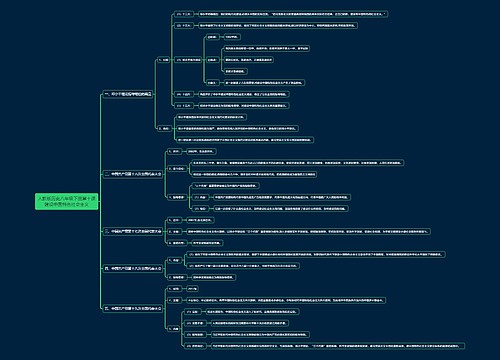Screen dimensions: 500x360
Task: Select the branch node beginning with 三、
Action: coord(133,231)
